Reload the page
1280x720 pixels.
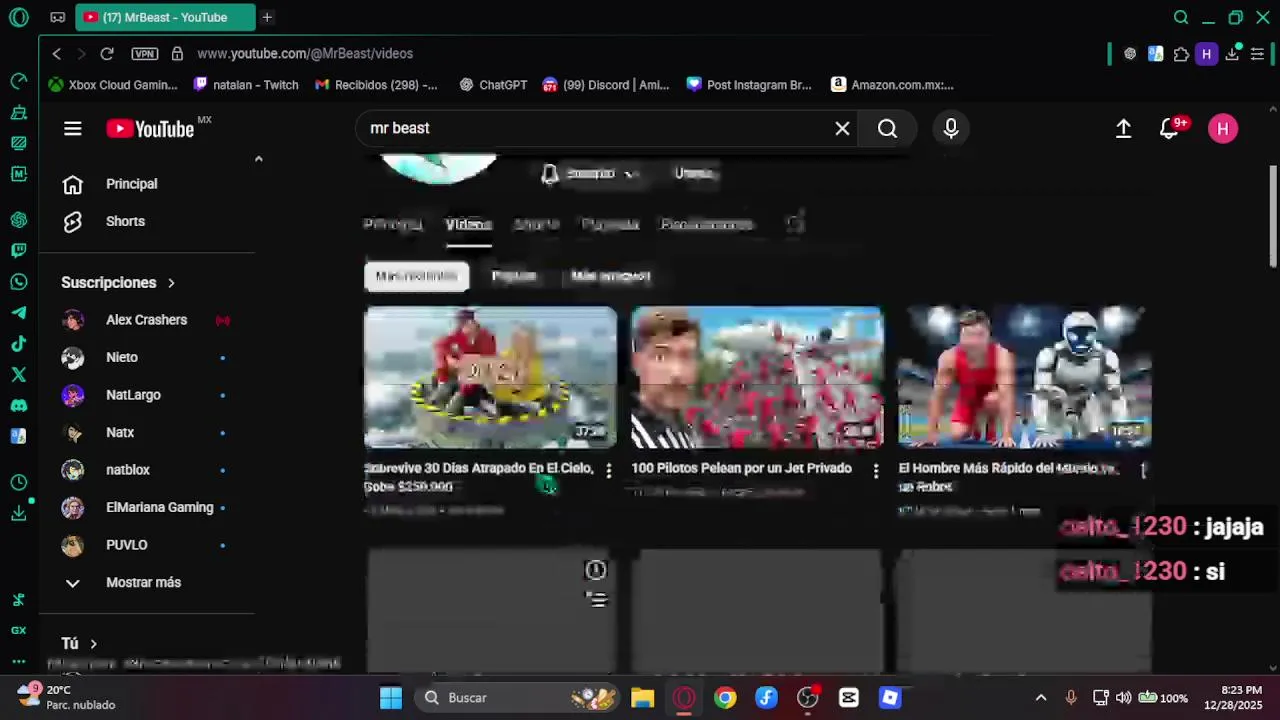pos(107,53)
